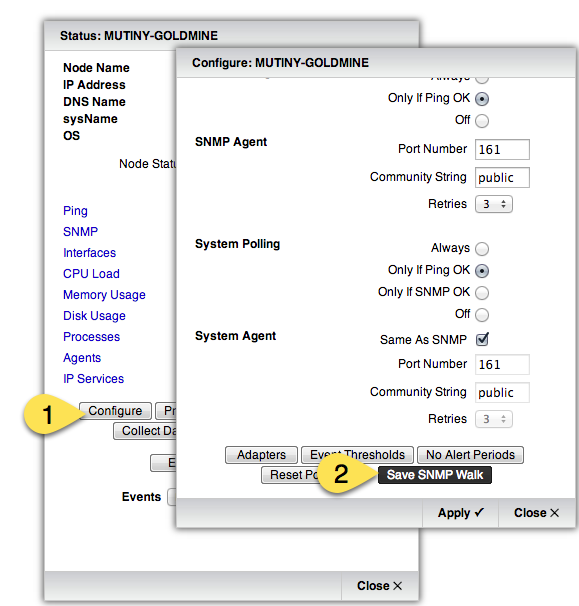
Task: Open the Adapters button
Action: pos(261,455)
